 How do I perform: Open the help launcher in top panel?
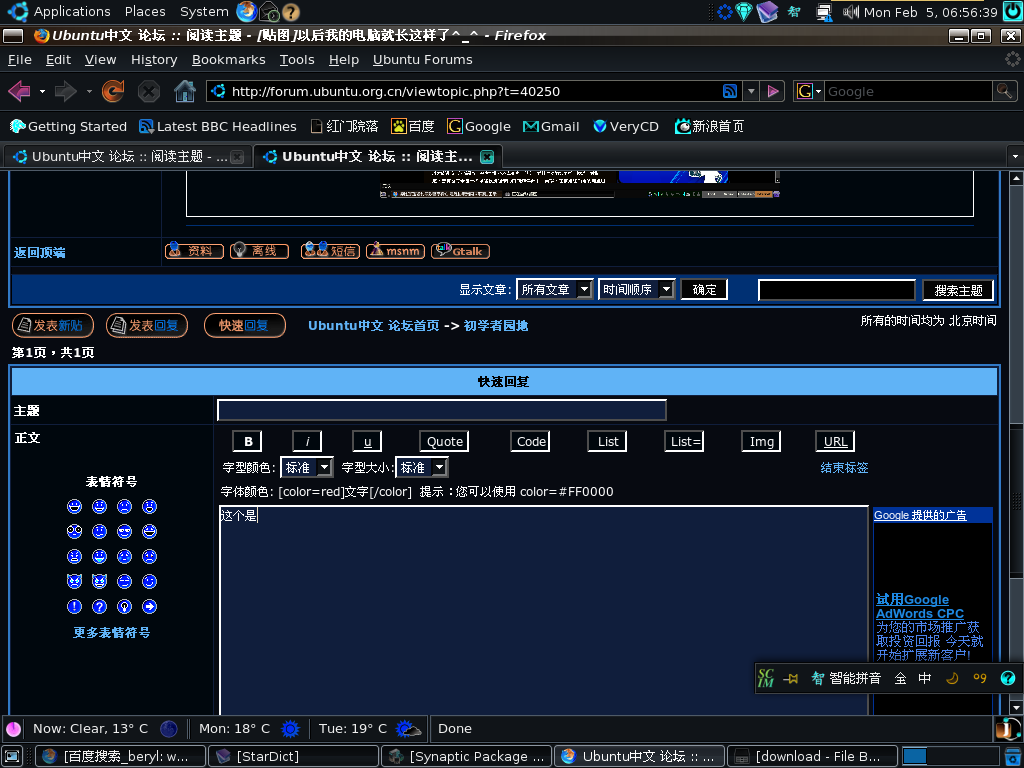(x=291, y=11)
